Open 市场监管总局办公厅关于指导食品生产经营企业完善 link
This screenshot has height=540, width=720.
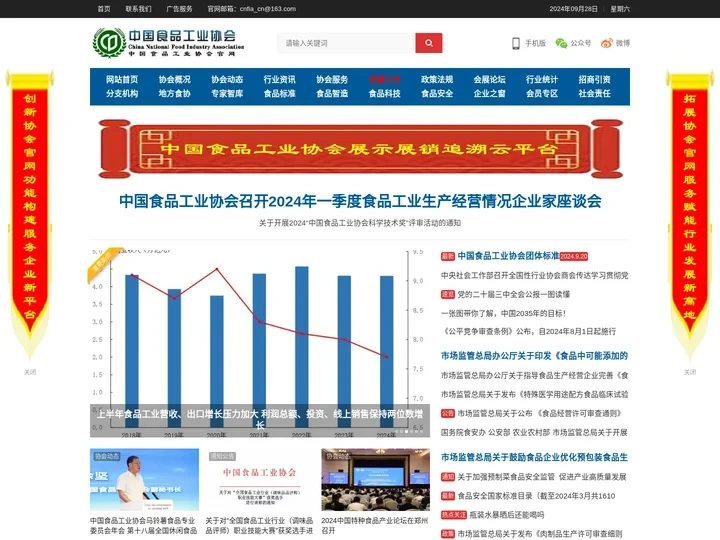534,376
